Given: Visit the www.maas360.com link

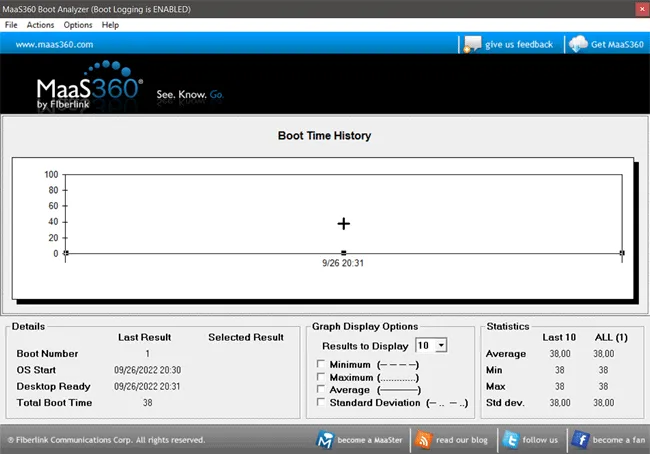Looking at the screenshot, I should pos(54,44).
